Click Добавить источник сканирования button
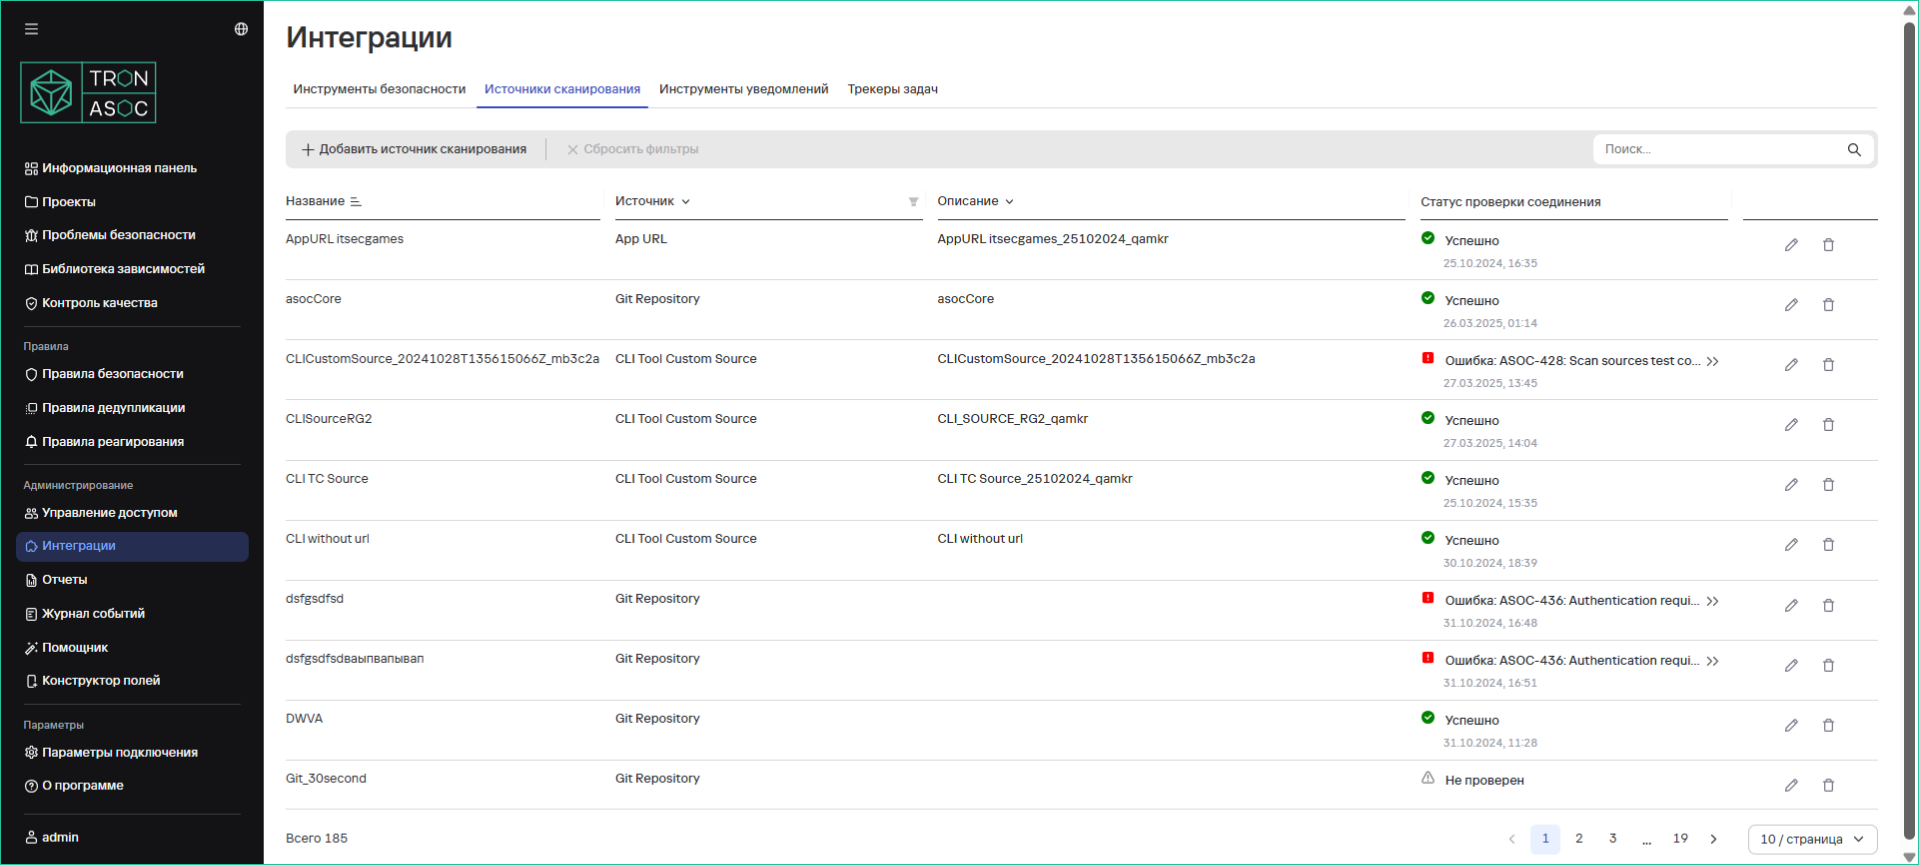 414,149
